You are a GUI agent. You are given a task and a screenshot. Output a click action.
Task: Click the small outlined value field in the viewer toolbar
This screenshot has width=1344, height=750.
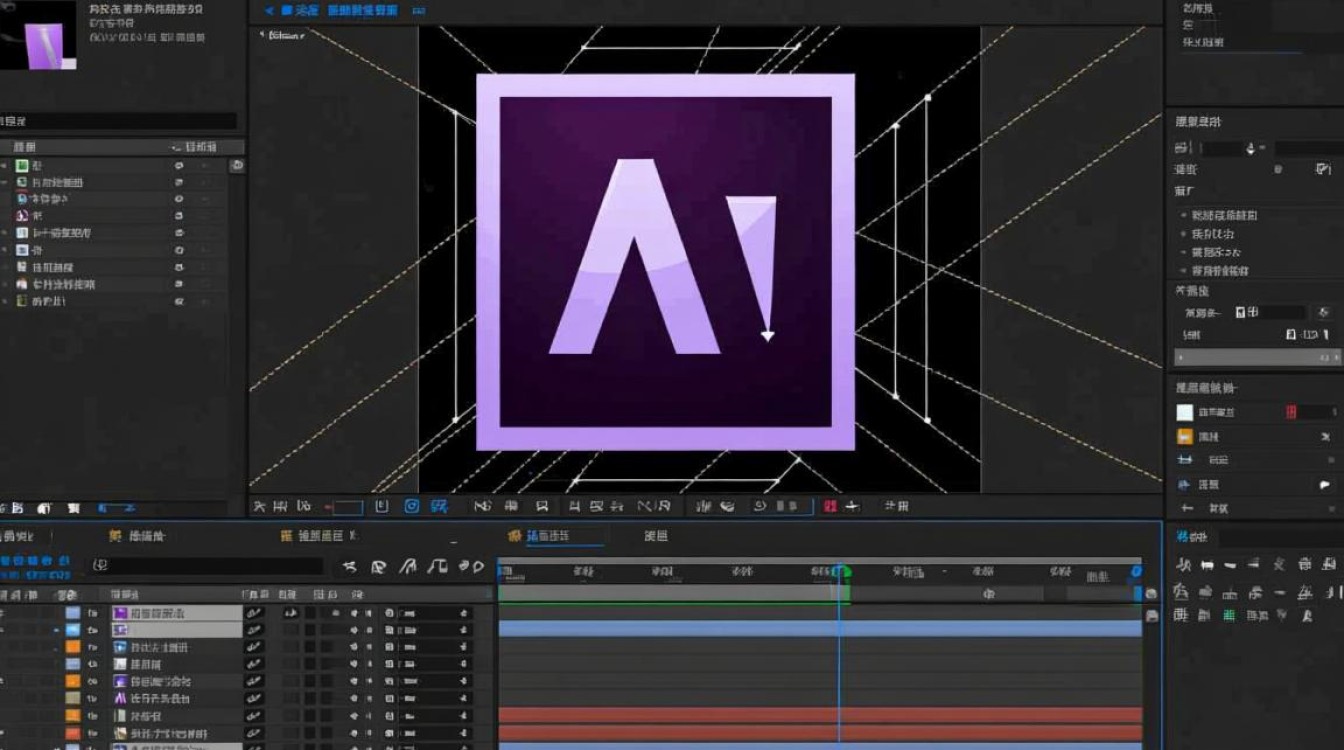point(348,507)
